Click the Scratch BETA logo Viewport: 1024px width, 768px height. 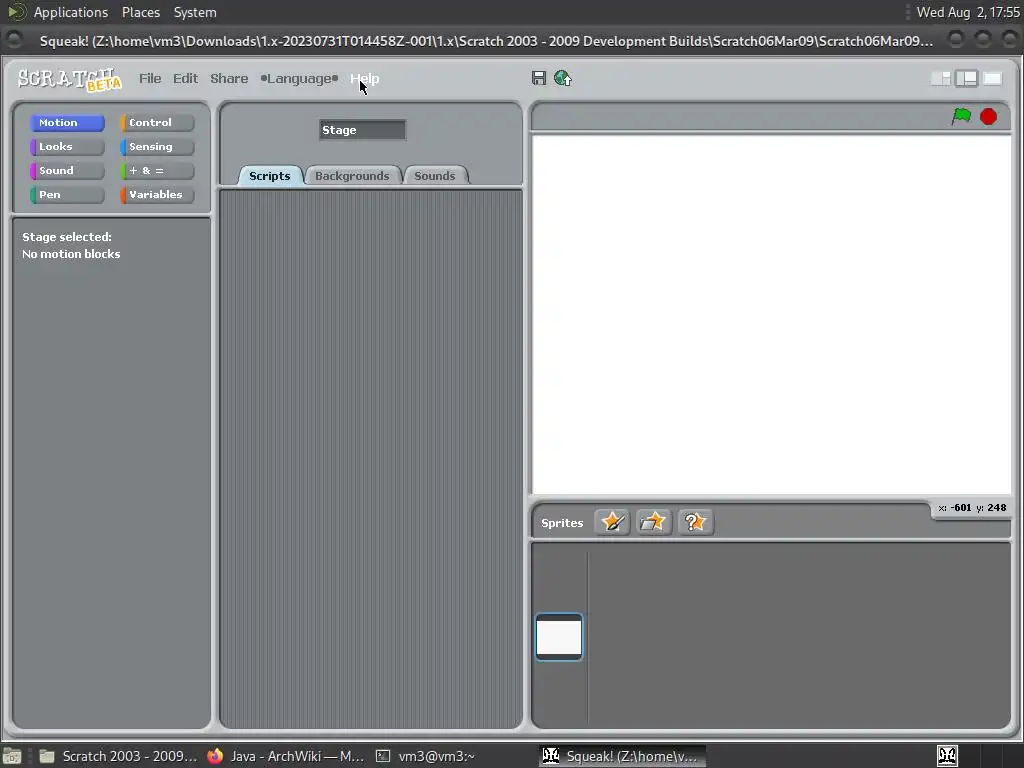tap(69, 80)
